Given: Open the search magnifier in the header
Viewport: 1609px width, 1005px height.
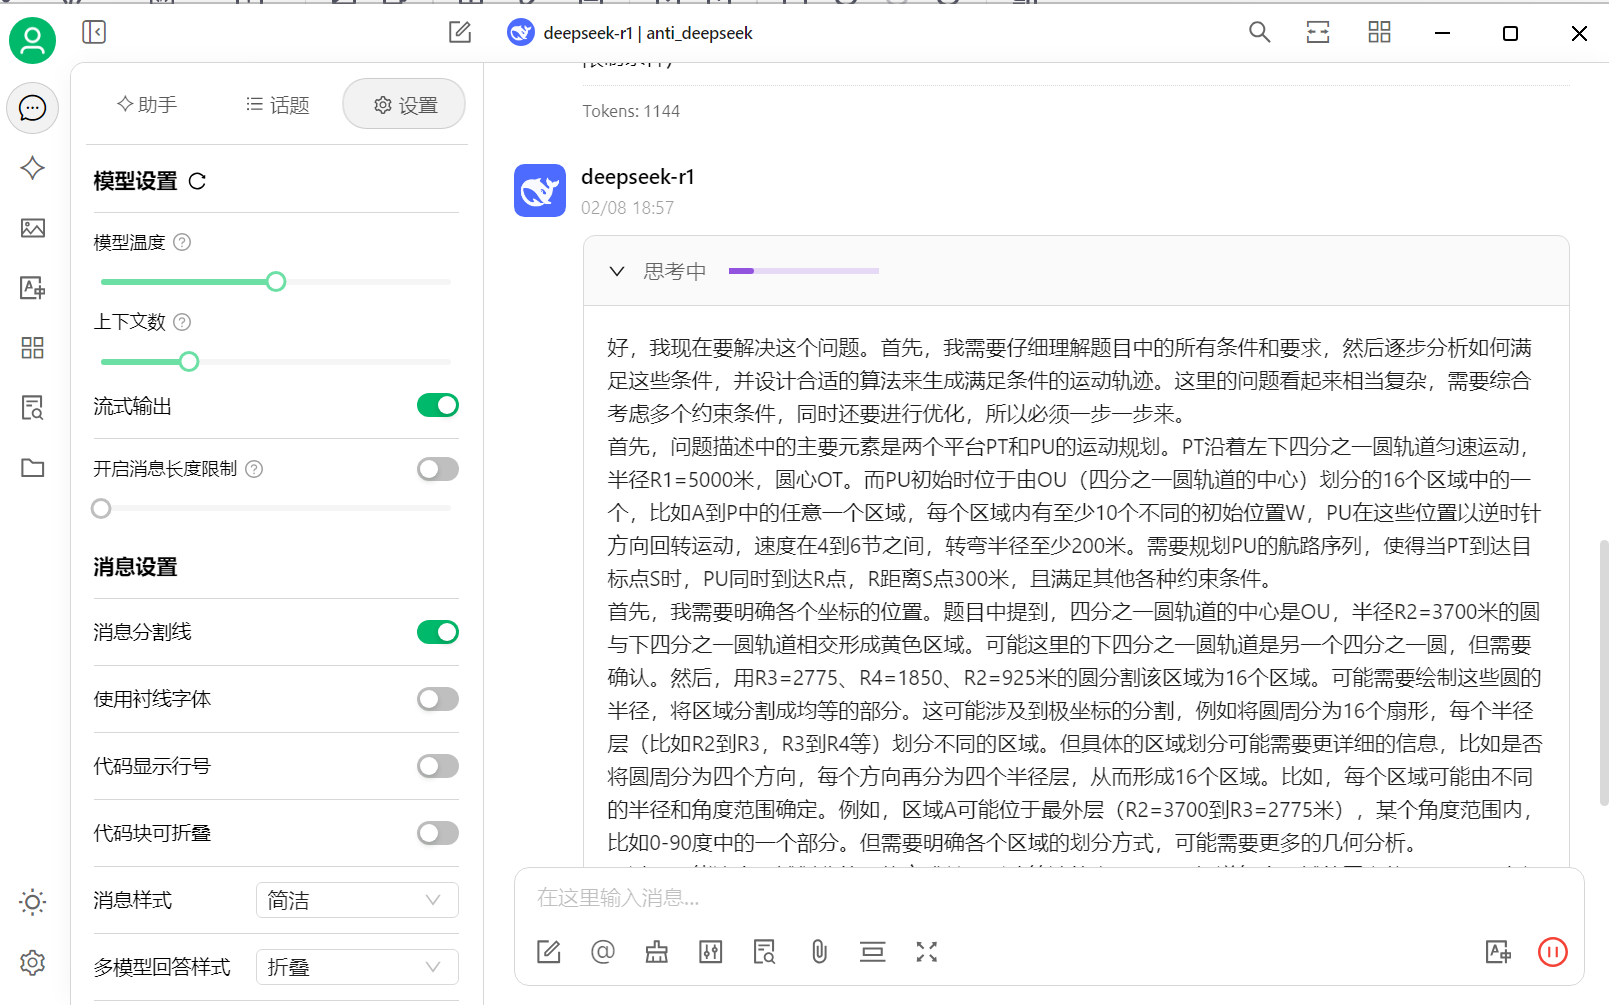Looking at the screenshot, I should [x=1260, y=32].
